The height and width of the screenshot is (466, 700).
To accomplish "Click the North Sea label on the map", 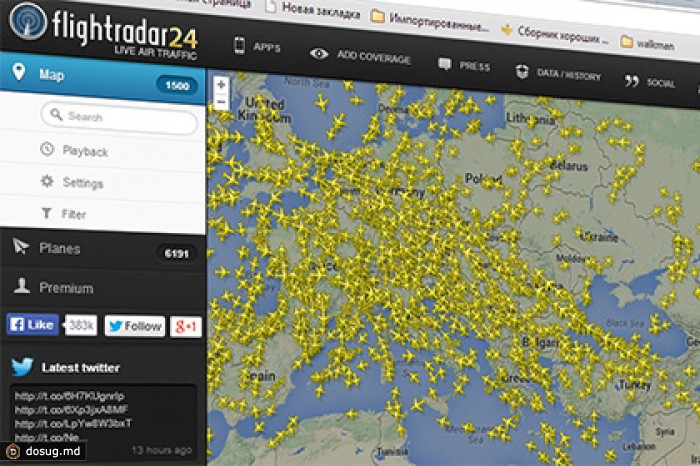I will [307, 82].
